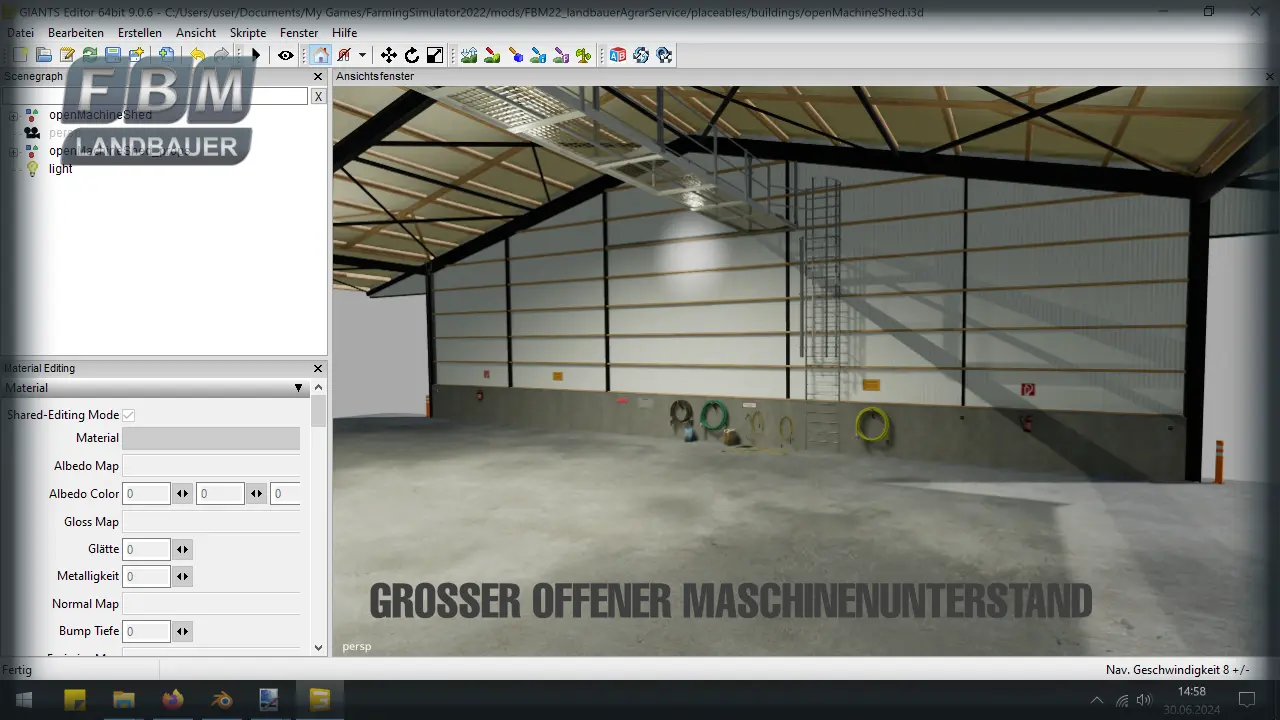Screen dimensions: 1280x720
Task: Expand the openMachineShed tree node
Action: click(14, 116)
